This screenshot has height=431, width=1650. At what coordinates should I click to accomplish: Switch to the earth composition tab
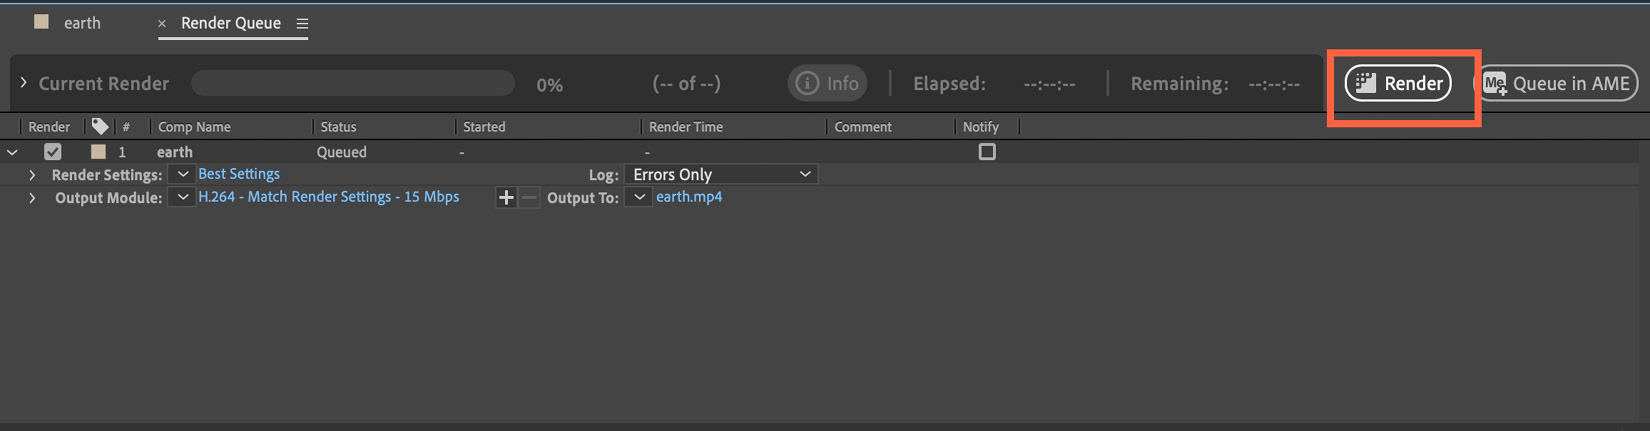(82, 23)
